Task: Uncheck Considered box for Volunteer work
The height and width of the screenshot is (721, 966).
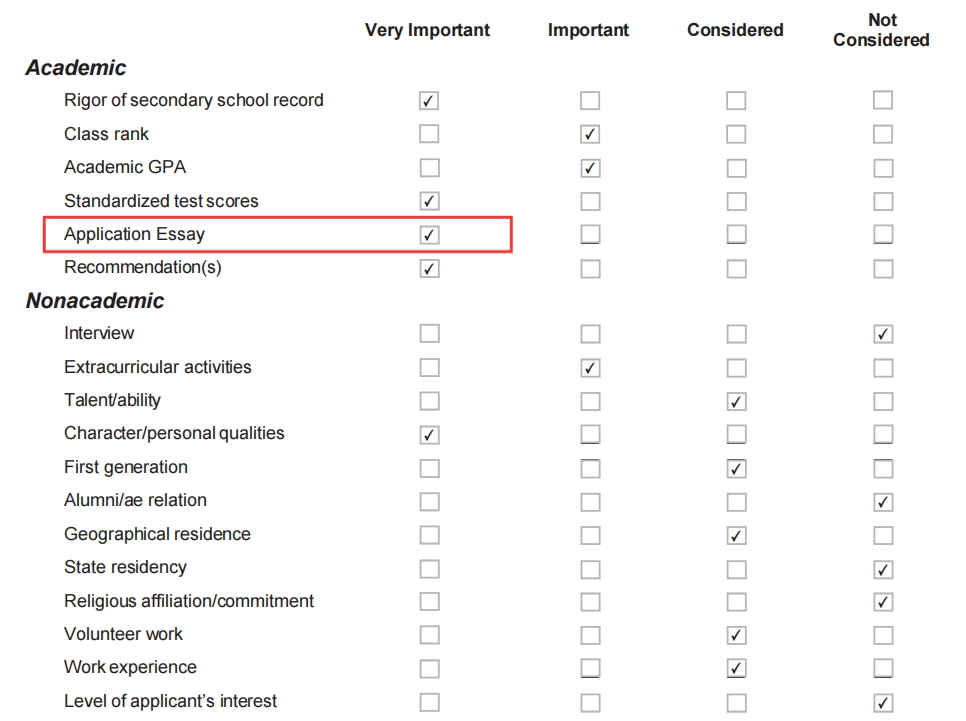Action: tap(736, 635)
